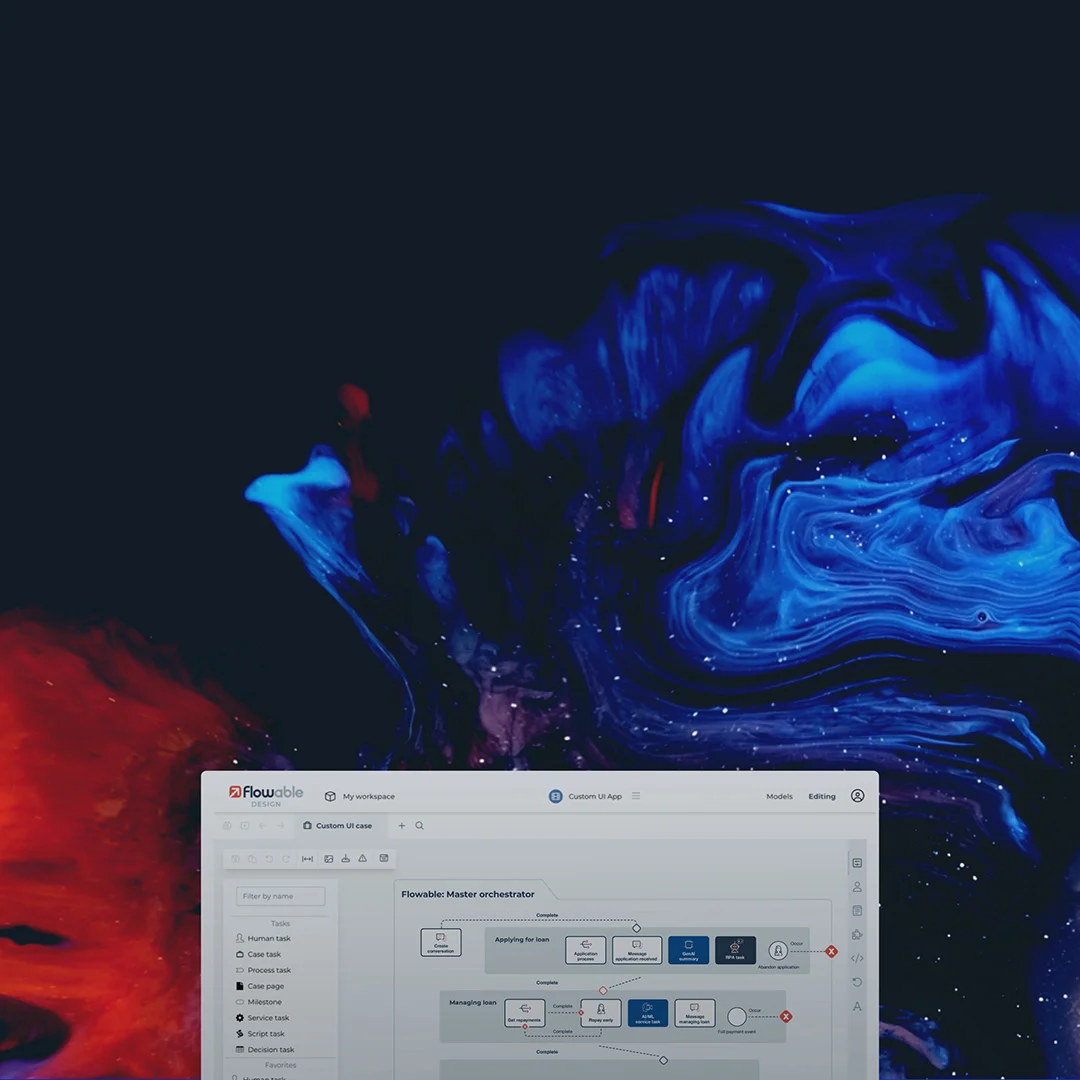1080x1080 pixels.
Task: Click the warning triangle validation icon
Action: coord(362,858)
